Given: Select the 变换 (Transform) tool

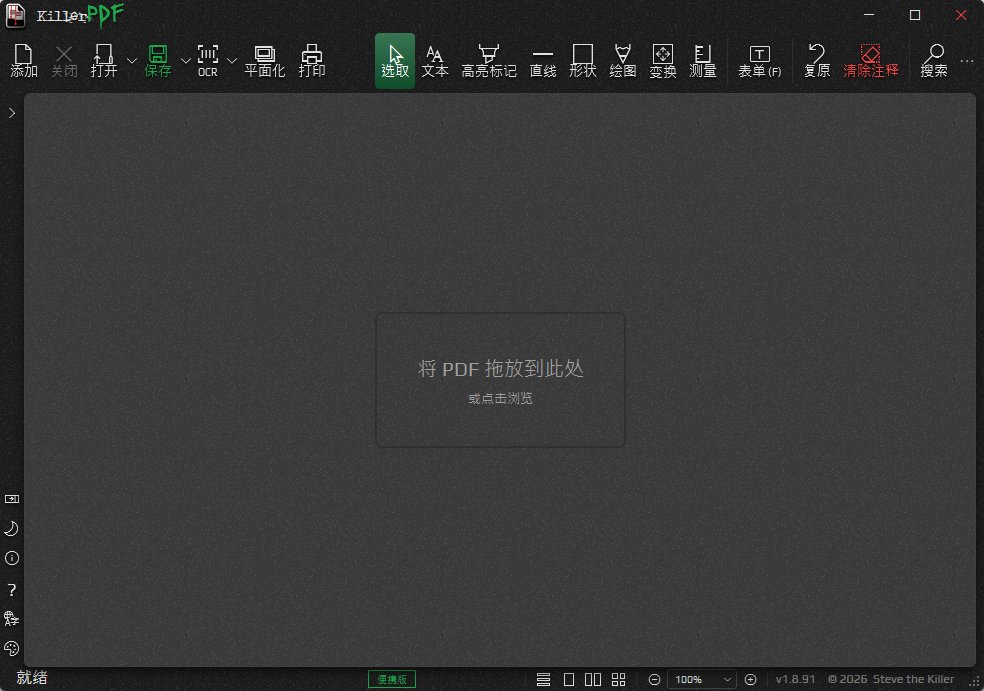Looking at the screenshot, I should [663, 61].
